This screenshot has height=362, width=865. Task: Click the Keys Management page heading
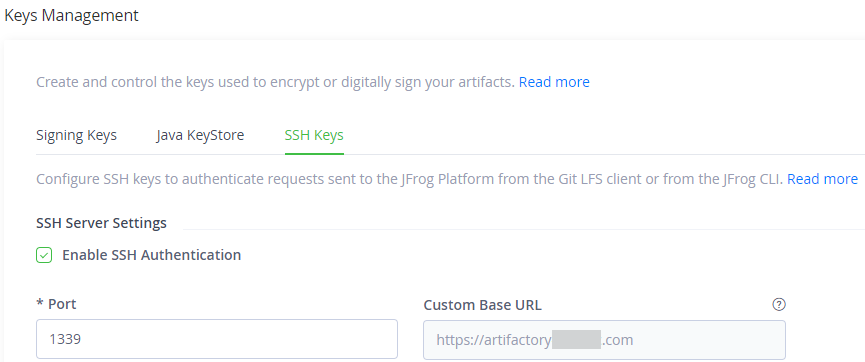(x=71, y=15)
